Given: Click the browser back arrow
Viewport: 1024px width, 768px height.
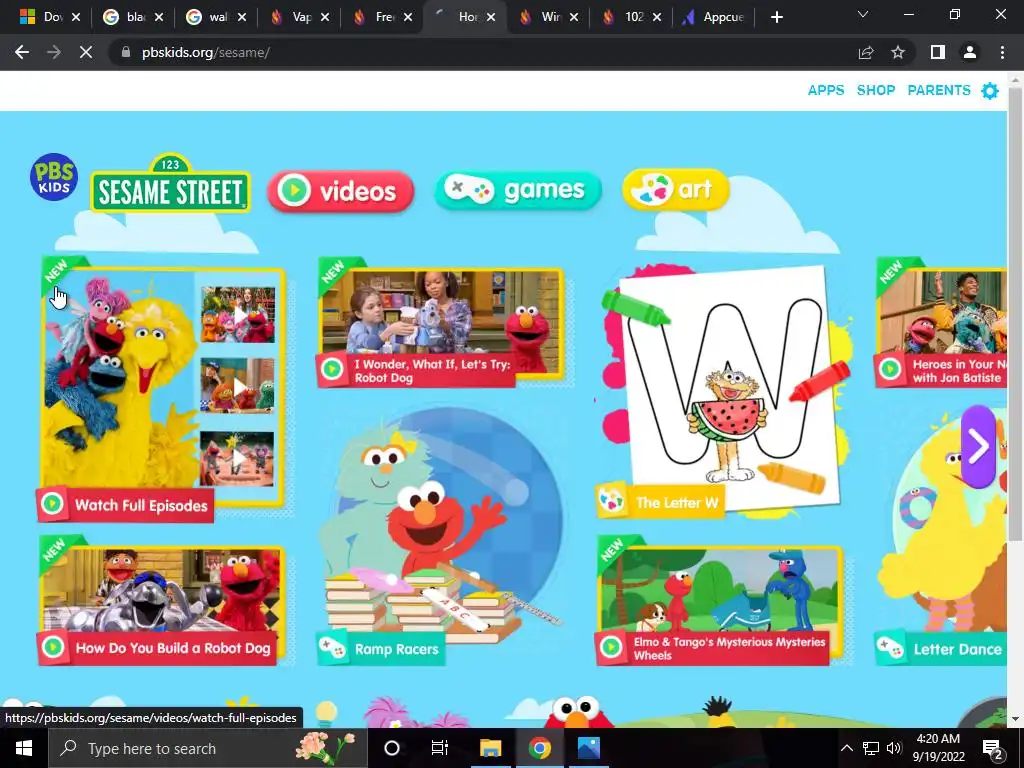Looking at the screenshot, I should pos(22,52).
